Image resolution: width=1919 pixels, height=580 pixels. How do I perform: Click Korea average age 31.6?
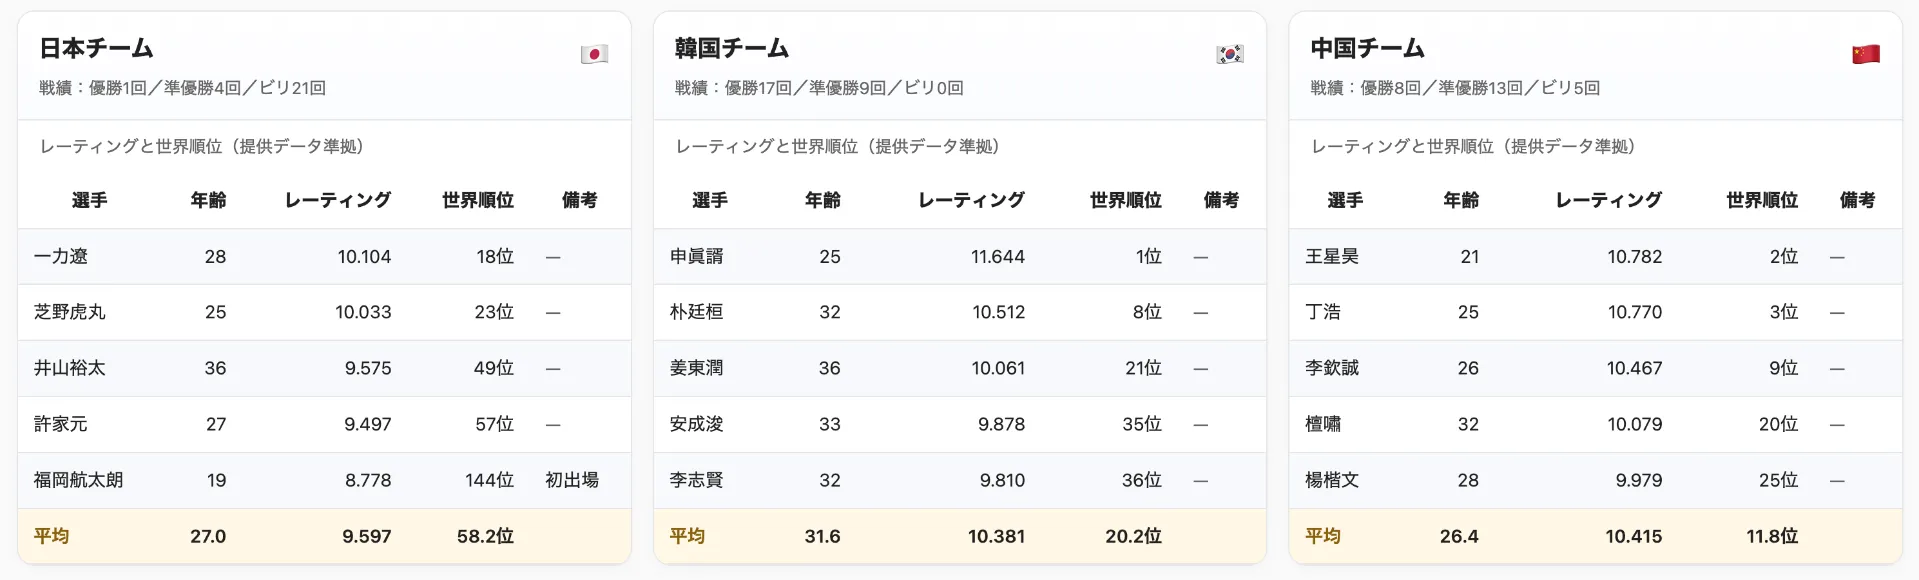823,537
